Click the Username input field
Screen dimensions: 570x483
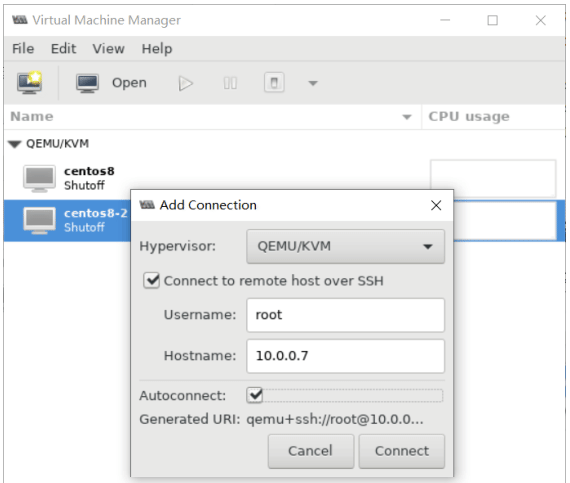pyautogui.click(x=345, y=315)
